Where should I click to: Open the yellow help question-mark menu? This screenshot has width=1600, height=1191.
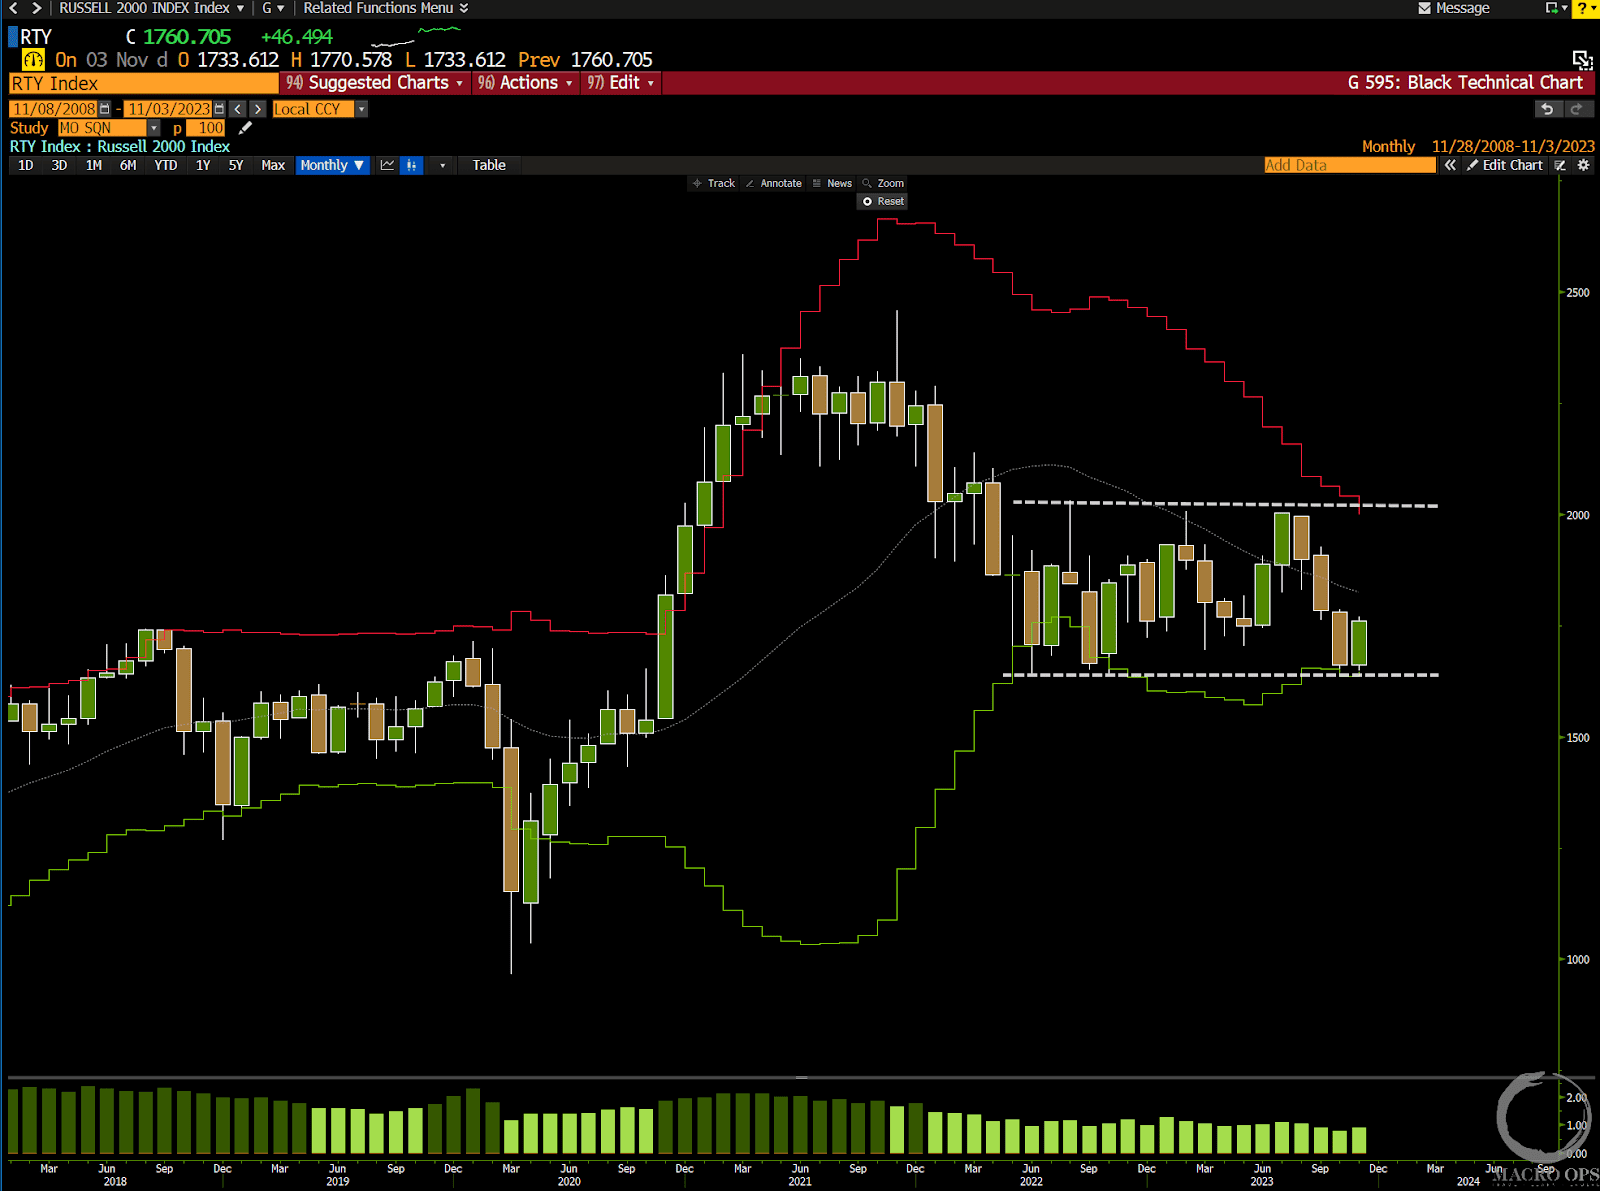1586,8
